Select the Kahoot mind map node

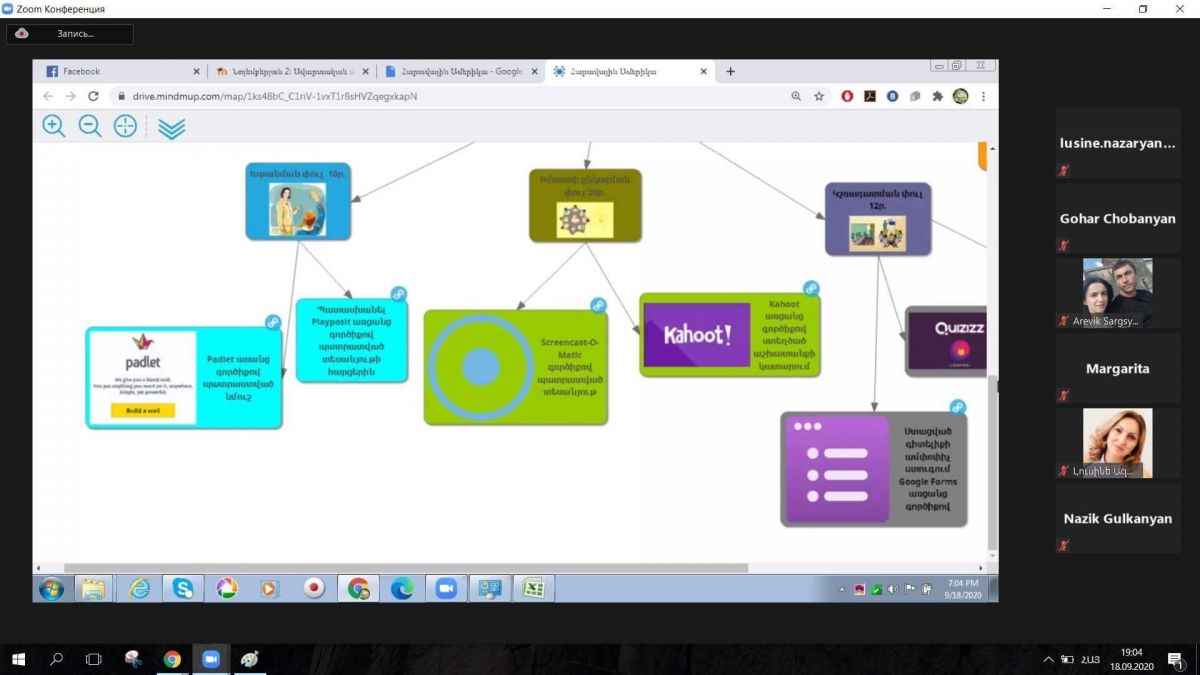(729, 335)
